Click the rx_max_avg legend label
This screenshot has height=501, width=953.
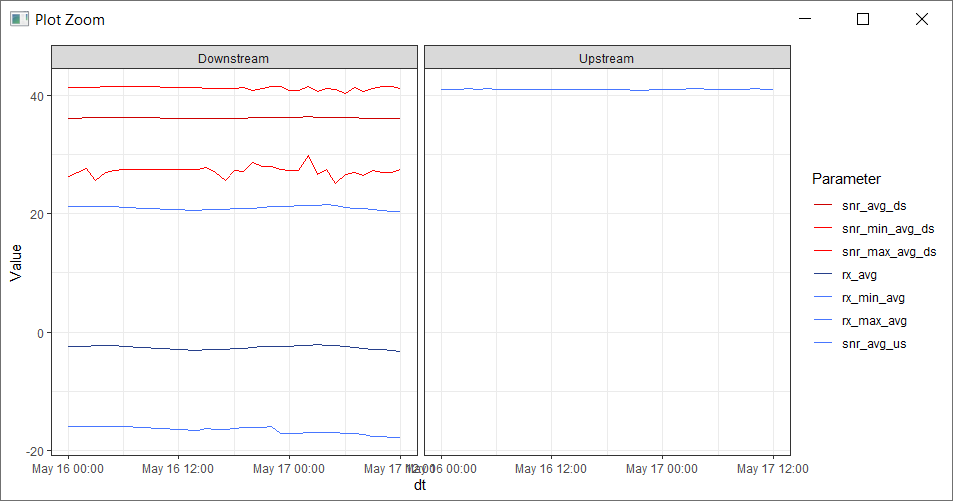874,321
